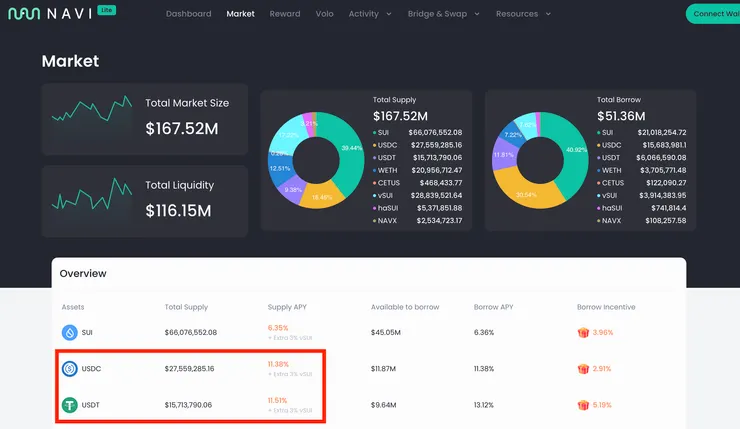Click the WETH entry in Total Borrow legend
Screen dimensions: 740x429
(x=642, y=170)
